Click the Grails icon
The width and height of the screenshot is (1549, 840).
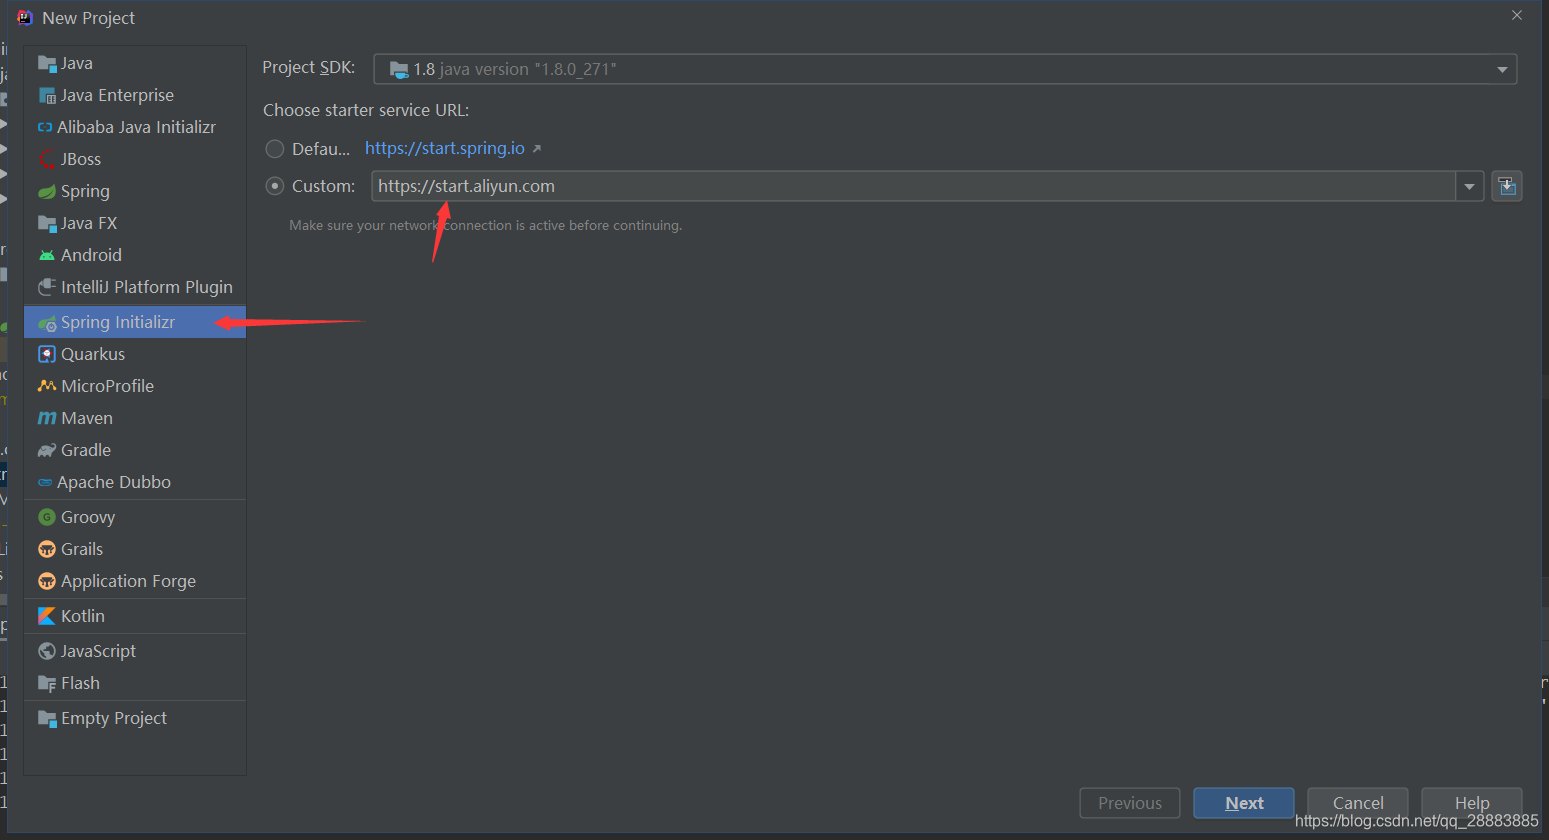[x=47, y=549]
